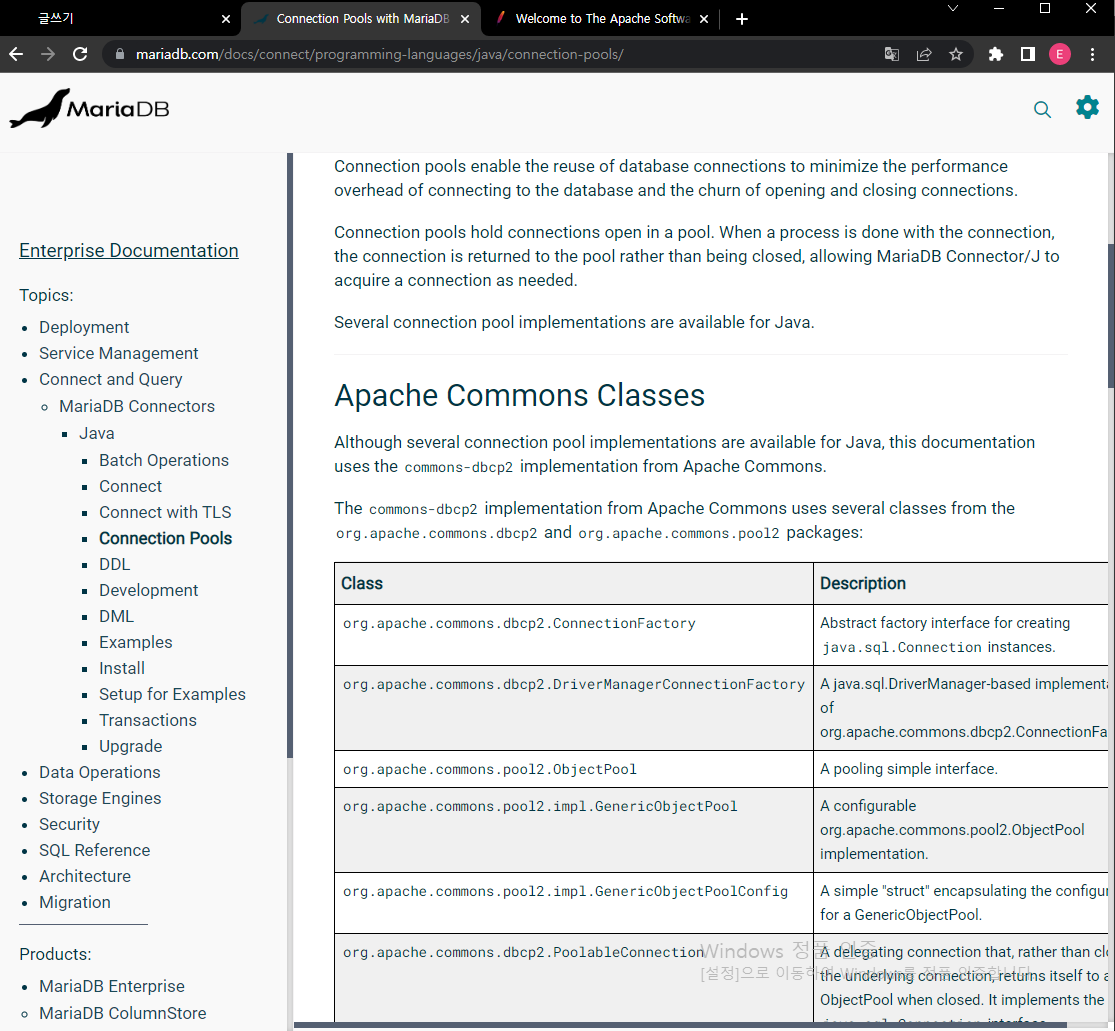The height and width of the screenshot is (1031, 1115).
Task: Close the Apache Software tab
Action: pyautogui.click(x=703, y=19)
